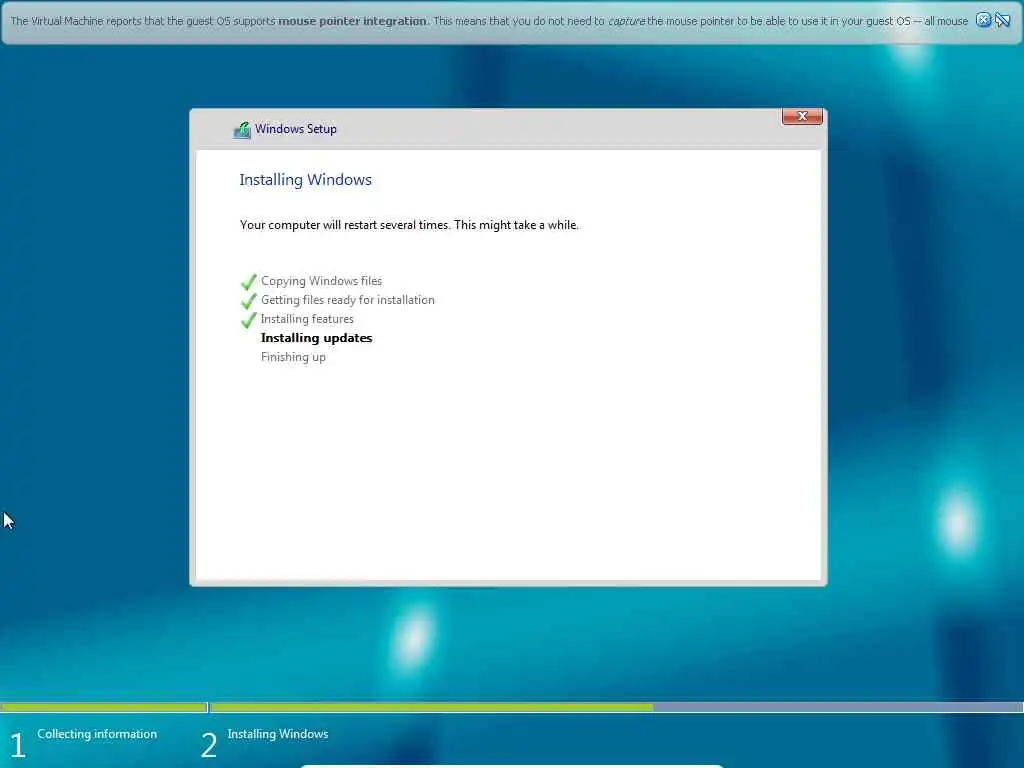Click the Collecting information progress bar
1024x768 pixels.
pyautogui.click(x=104, y=707)
